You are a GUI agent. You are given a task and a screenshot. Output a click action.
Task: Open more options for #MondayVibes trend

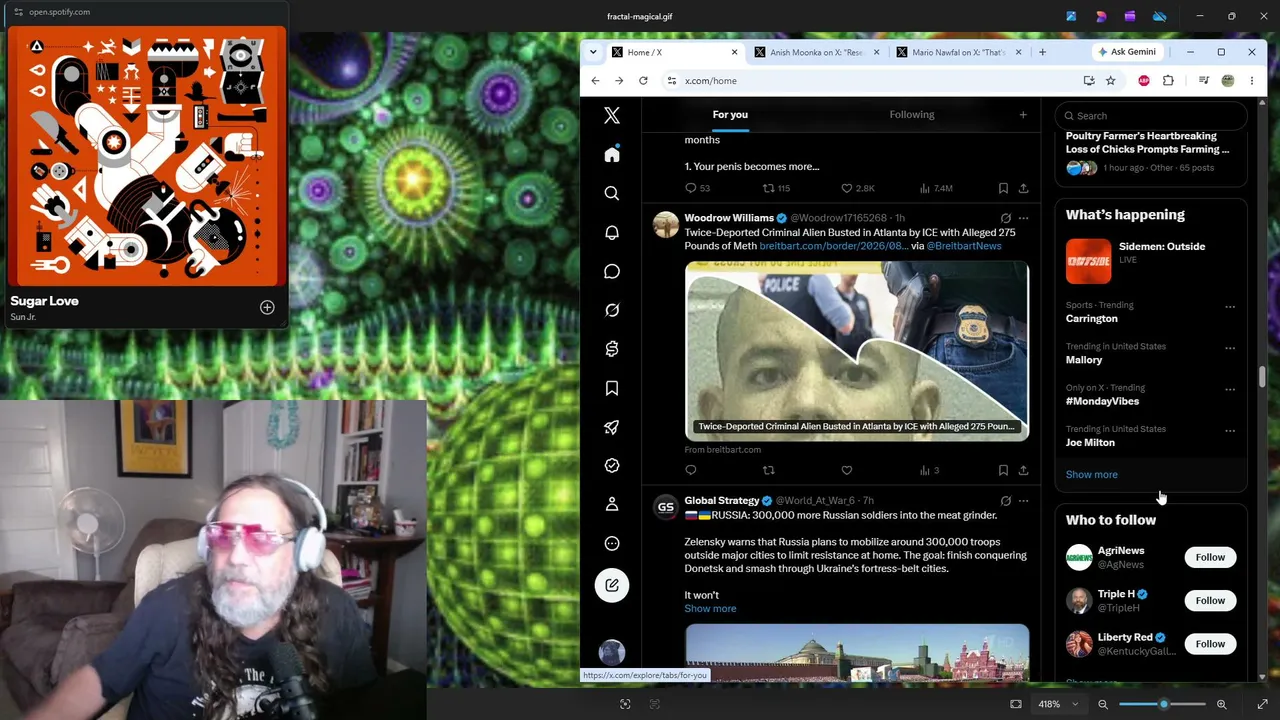(x=1230, y=389)
